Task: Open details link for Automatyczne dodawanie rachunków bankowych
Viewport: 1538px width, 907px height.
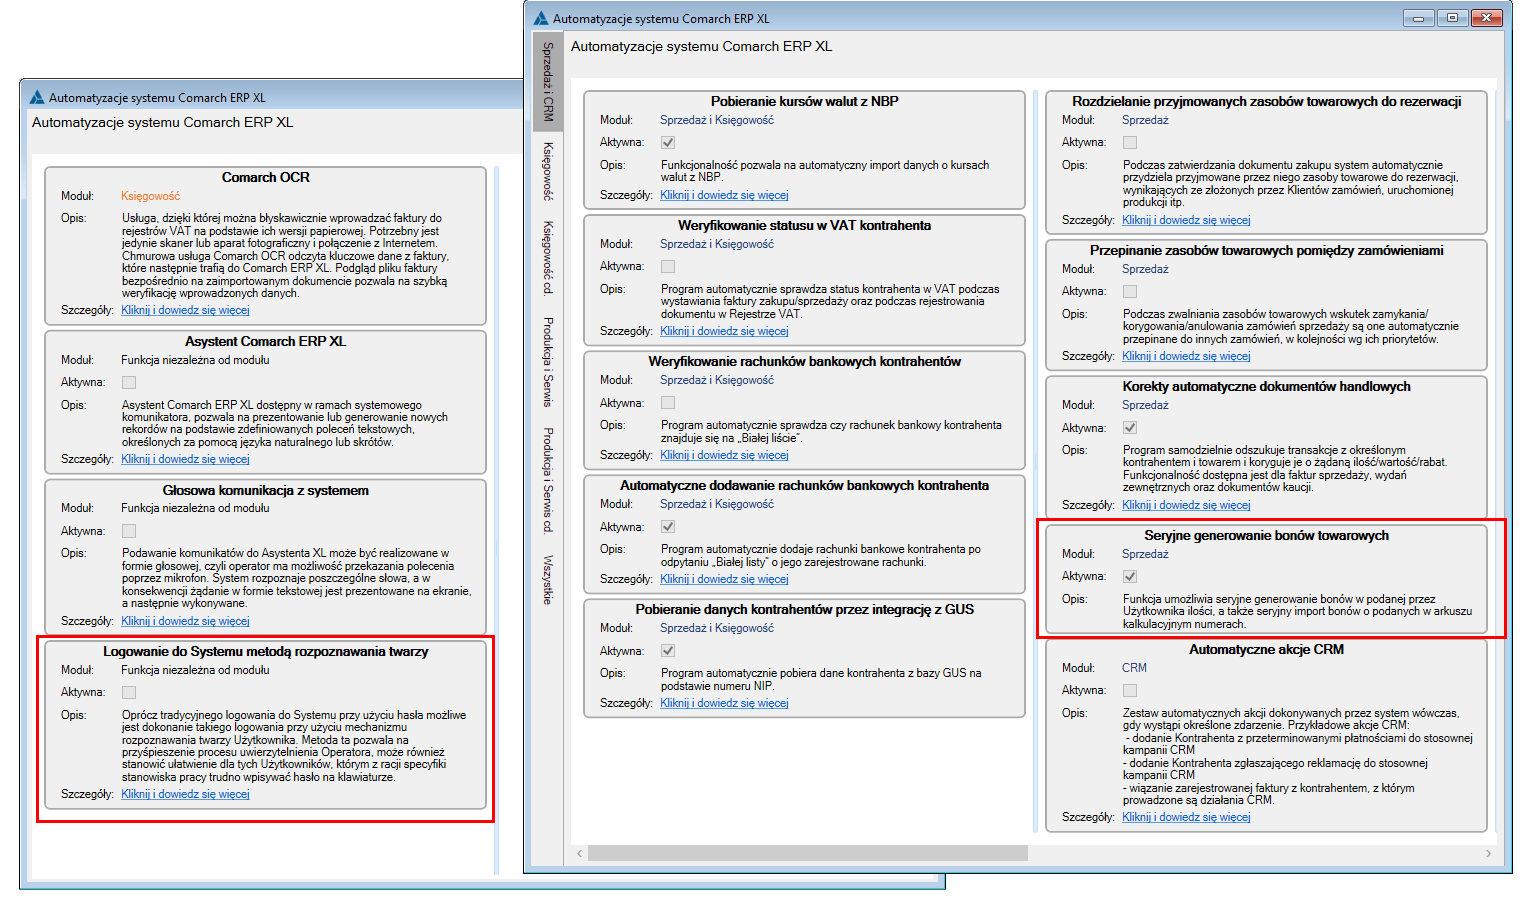Action: click(x=724, y=579)
